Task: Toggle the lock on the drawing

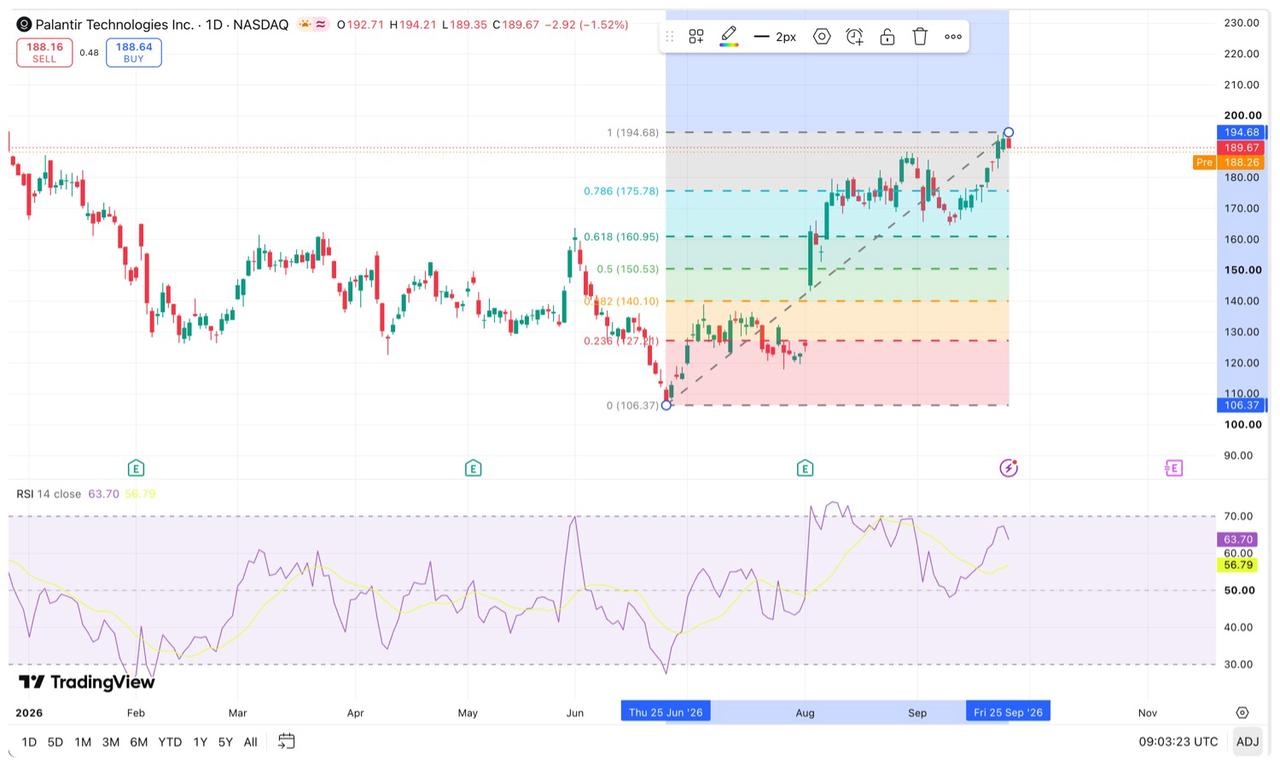Action: [x=887, y=36]
